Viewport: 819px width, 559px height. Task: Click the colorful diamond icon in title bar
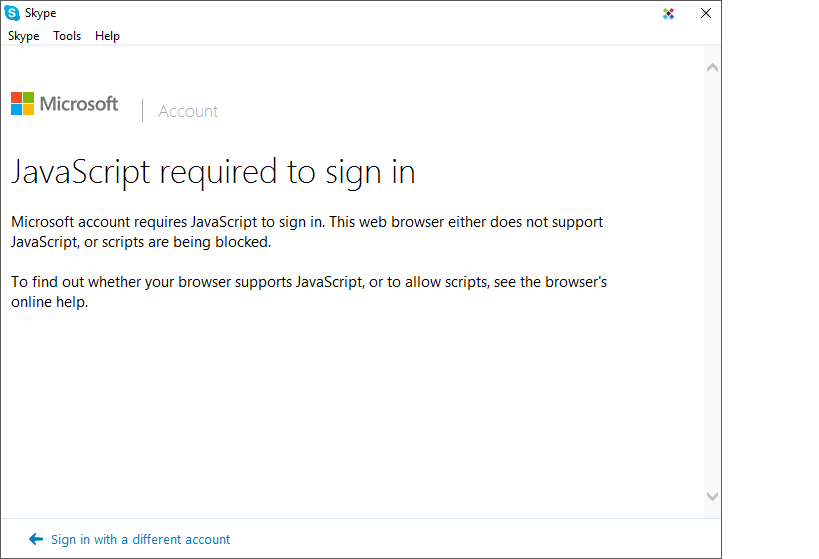[669, 14]
